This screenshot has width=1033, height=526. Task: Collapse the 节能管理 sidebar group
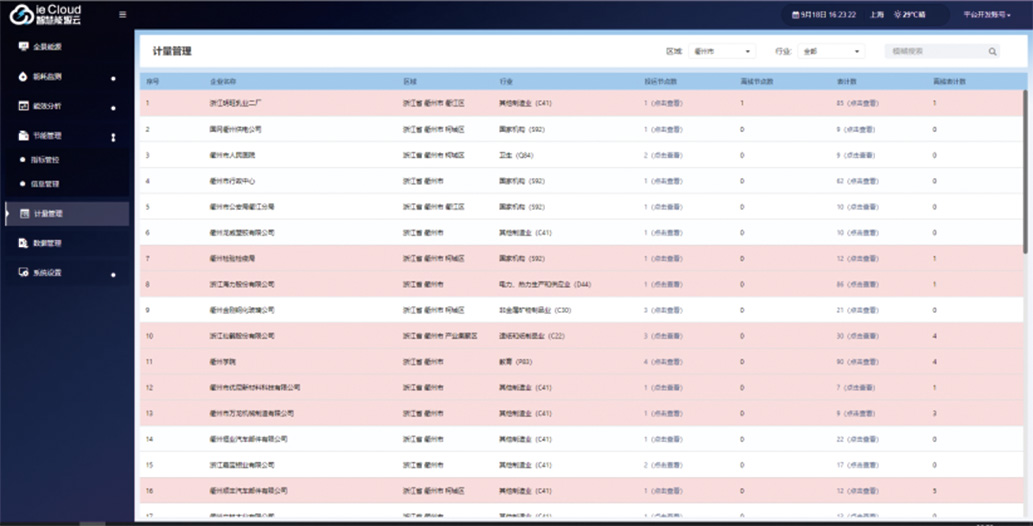tap(113, 136)
